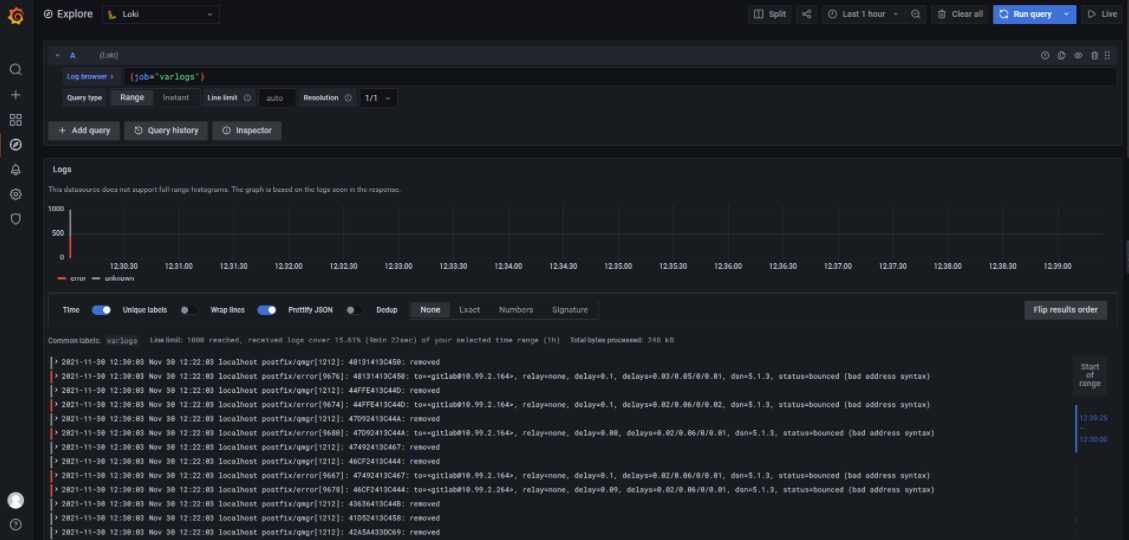
Task: Start Live tailing
Action: pos(1102,14)
